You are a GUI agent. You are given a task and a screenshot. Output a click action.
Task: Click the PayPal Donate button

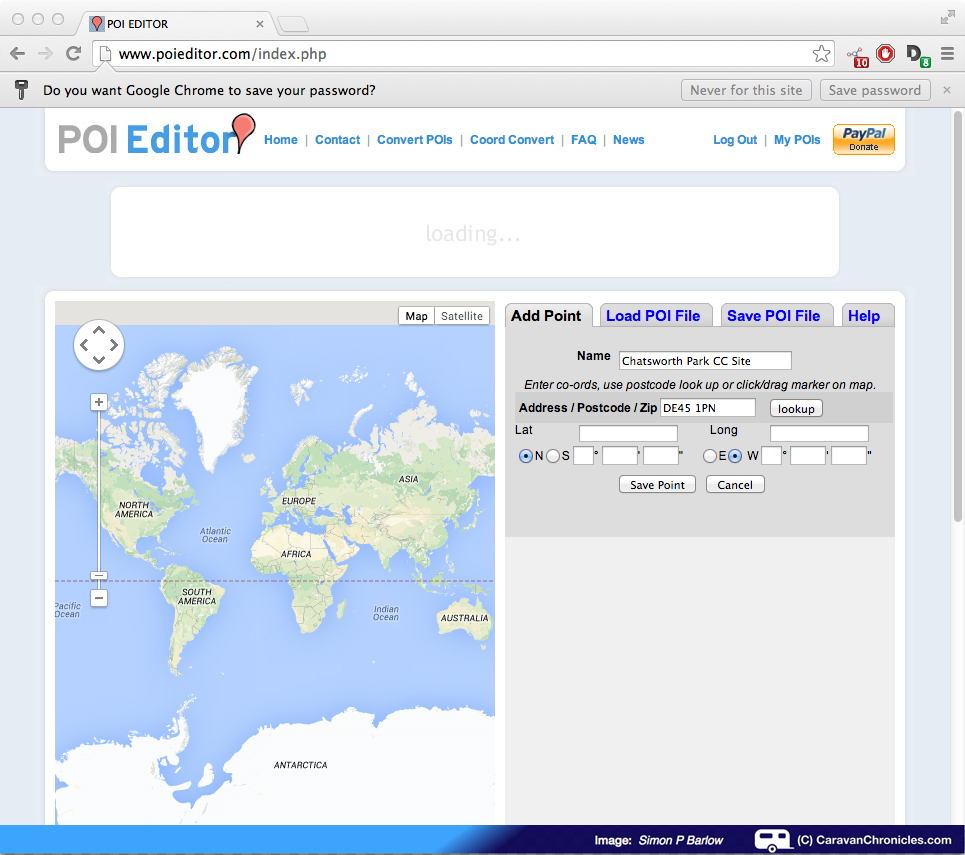tap(863, 140)
